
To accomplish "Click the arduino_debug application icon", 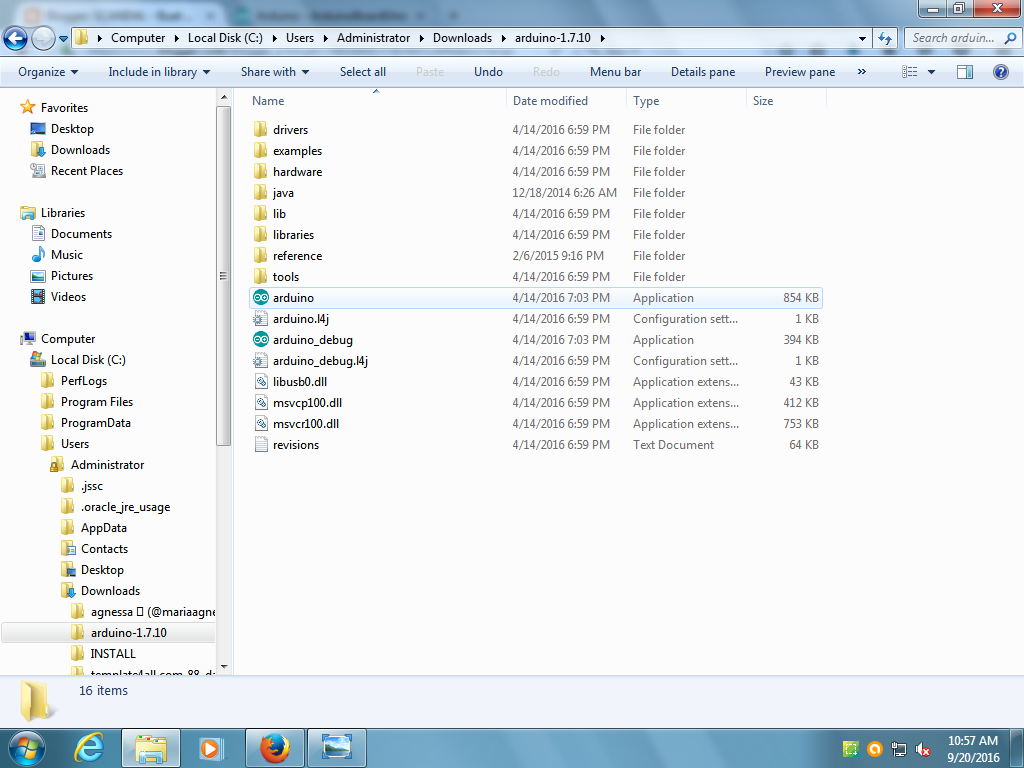I will 261,340.
